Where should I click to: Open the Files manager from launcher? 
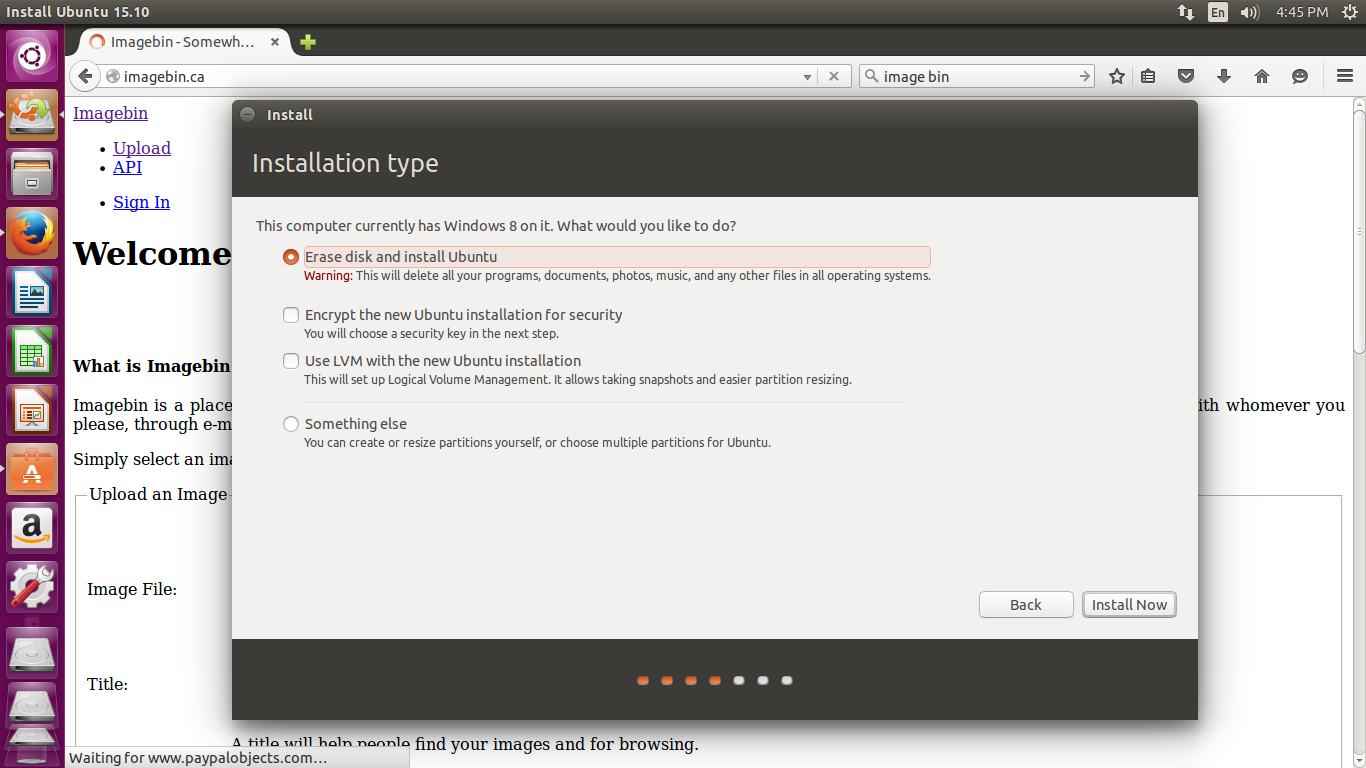(x=32, y=174)
